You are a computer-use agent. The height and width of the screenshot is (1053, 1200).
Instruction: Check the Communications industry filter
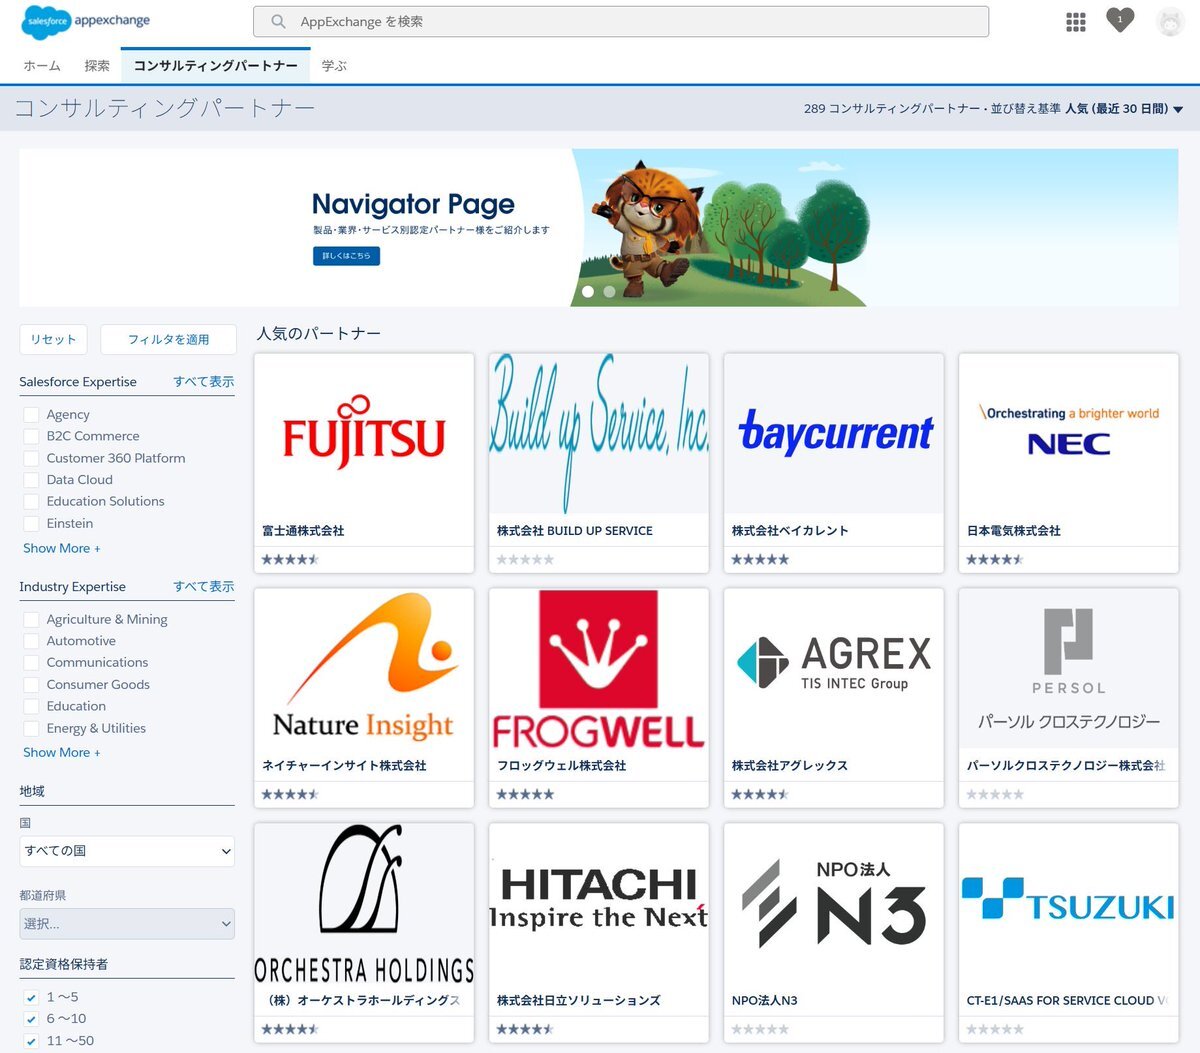coord(31,663)
